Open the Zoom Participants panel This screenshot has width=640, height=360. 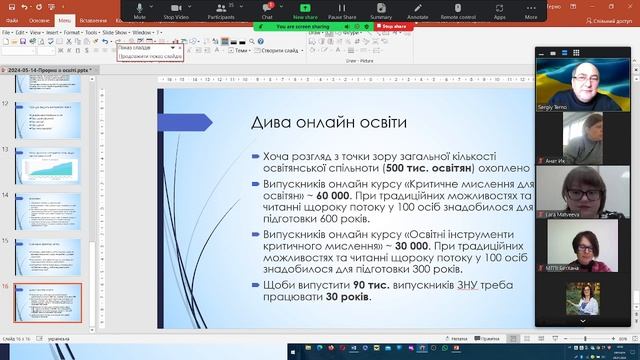pos(221,11)
